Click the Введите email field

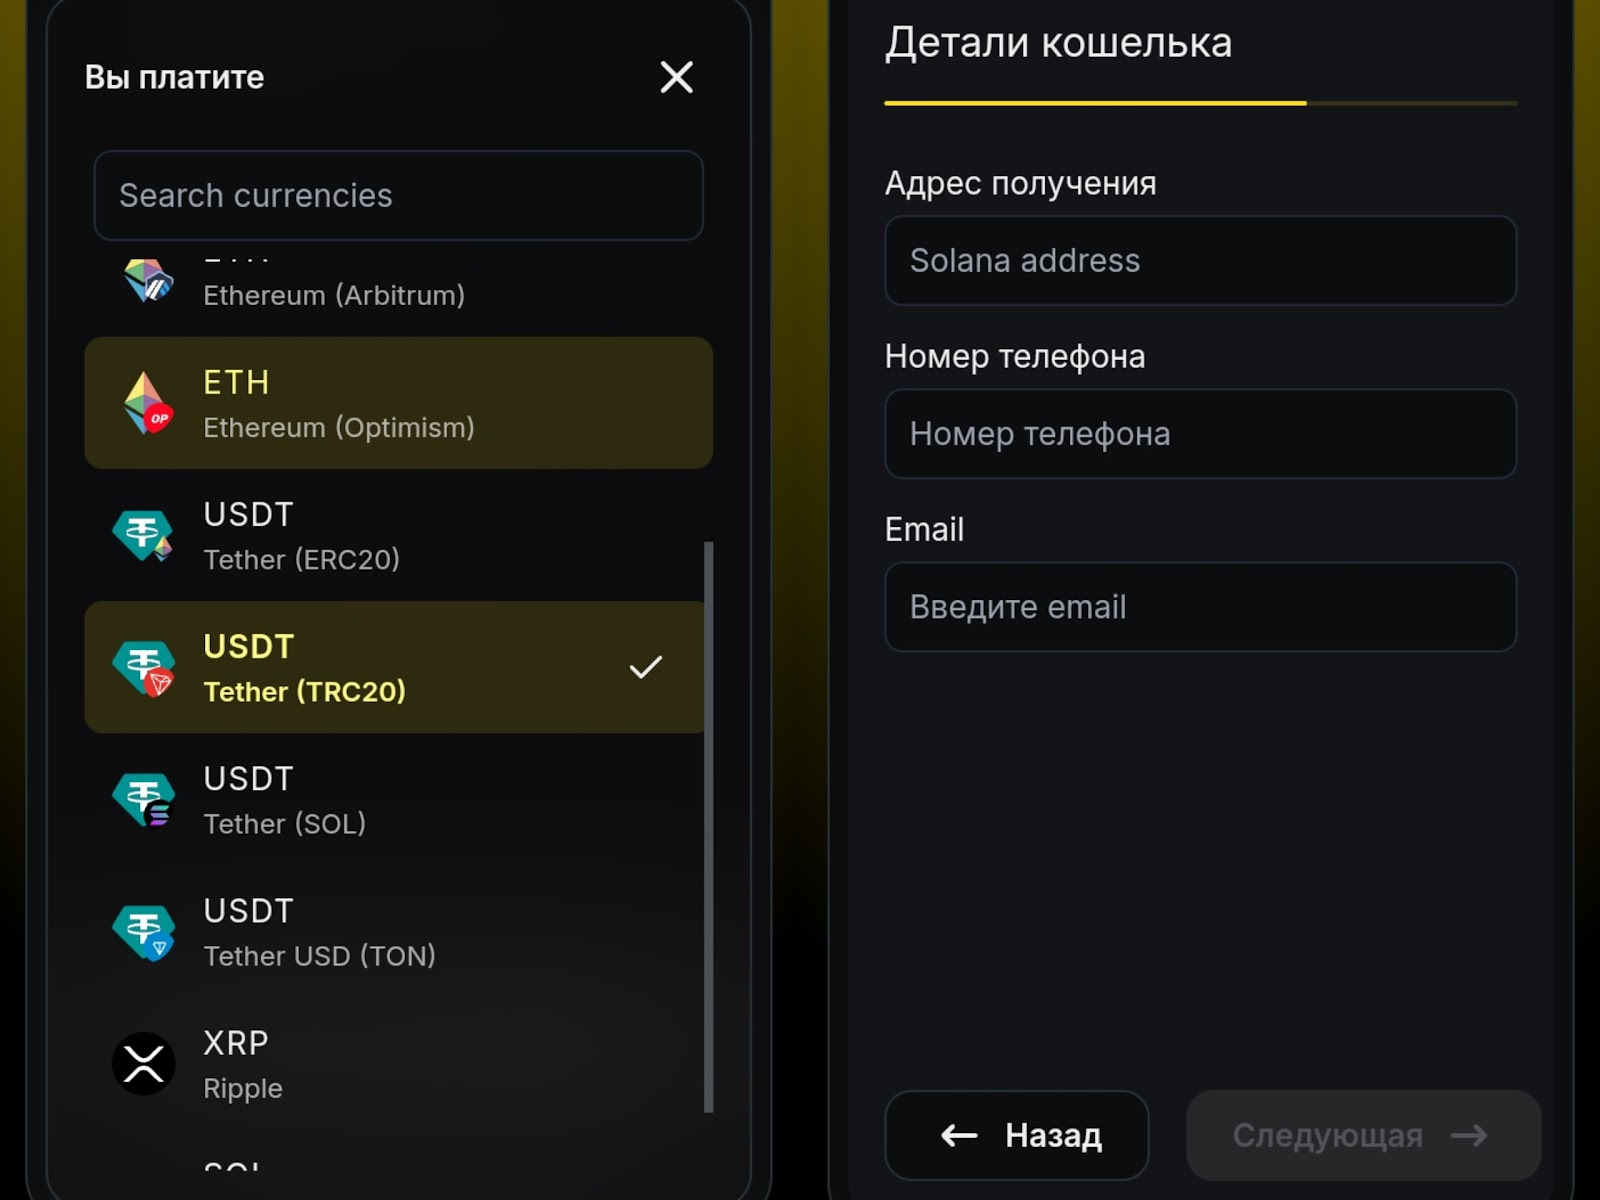(1200, 607)
